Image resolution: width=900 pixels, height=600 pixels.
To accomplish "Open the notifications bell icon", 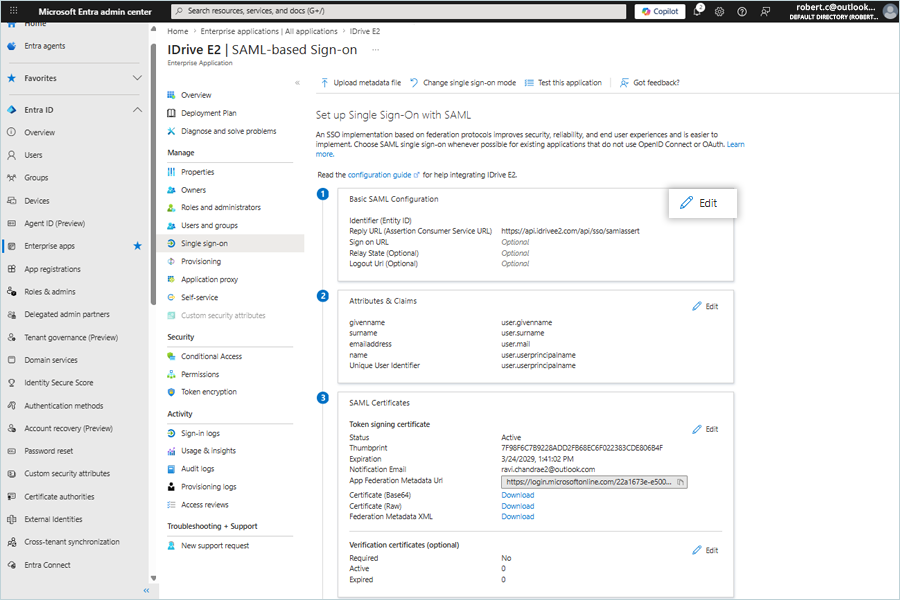I will (x=697, y=11).
